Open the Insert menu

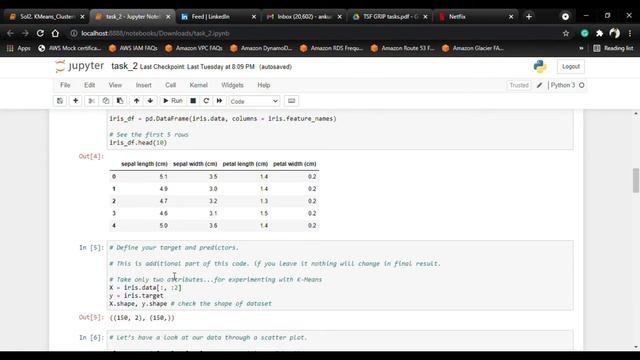pyautogui.click(x=144, y=85)
